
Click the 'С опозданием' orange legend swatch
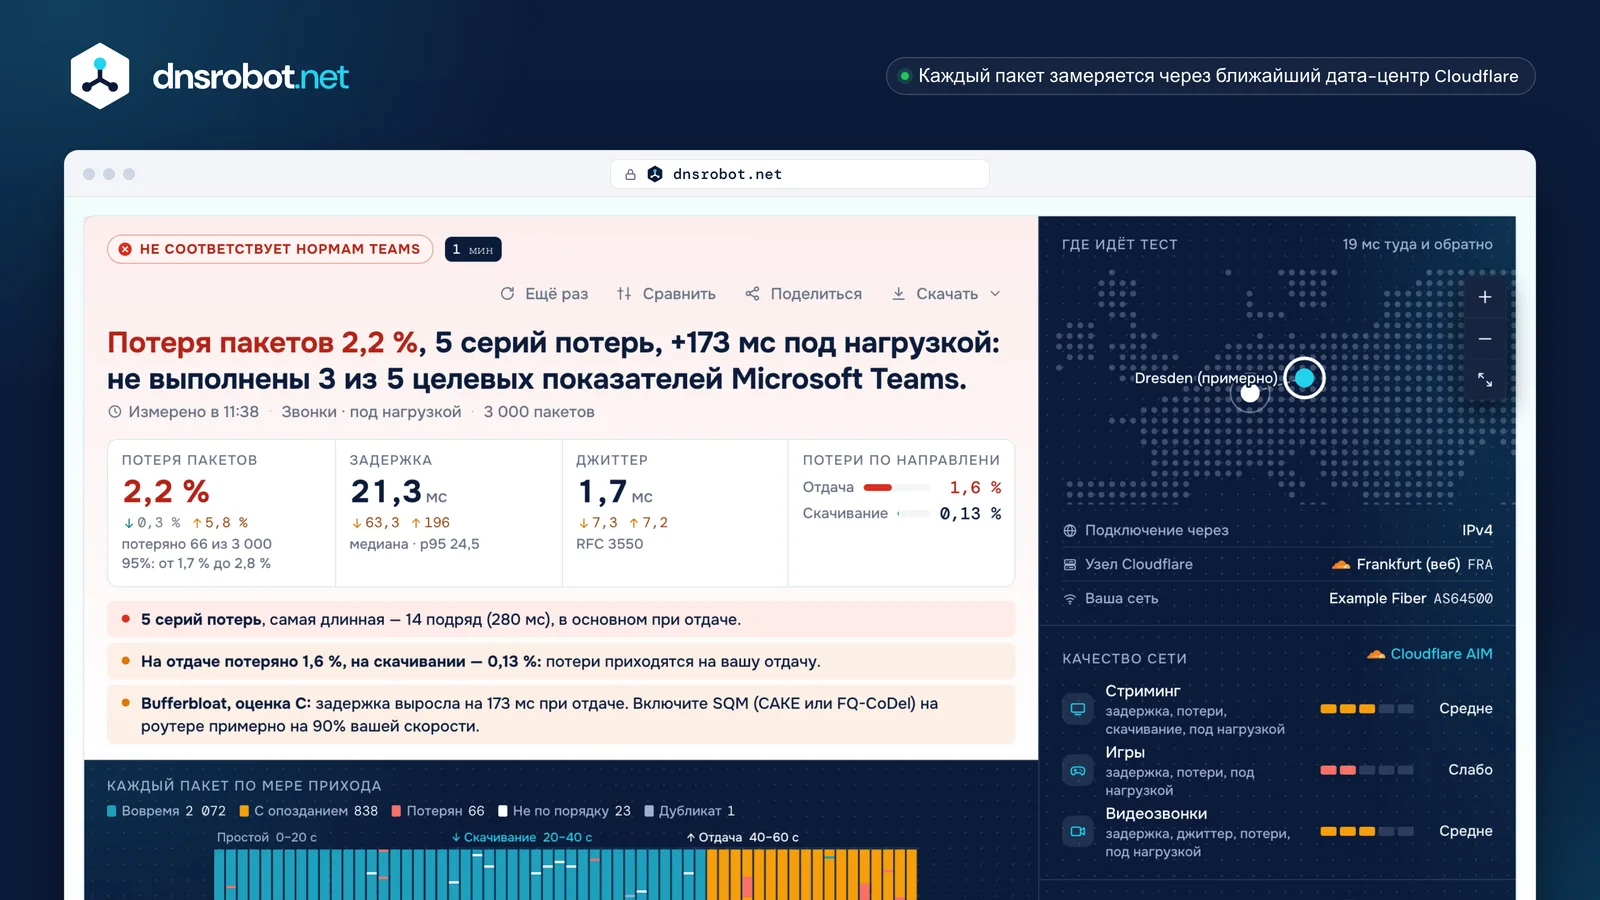click(x=244, y=811)
